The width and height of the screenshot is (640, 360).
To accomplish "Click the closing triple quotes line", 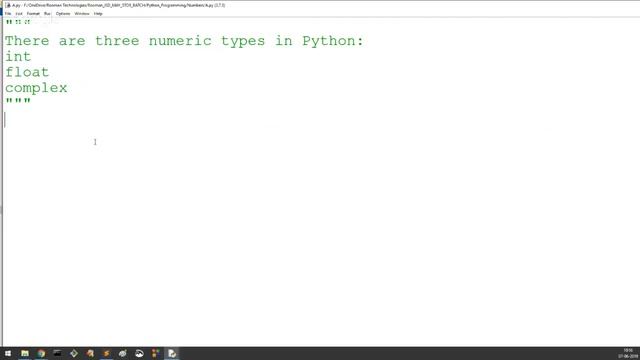I will coord(18,100).
